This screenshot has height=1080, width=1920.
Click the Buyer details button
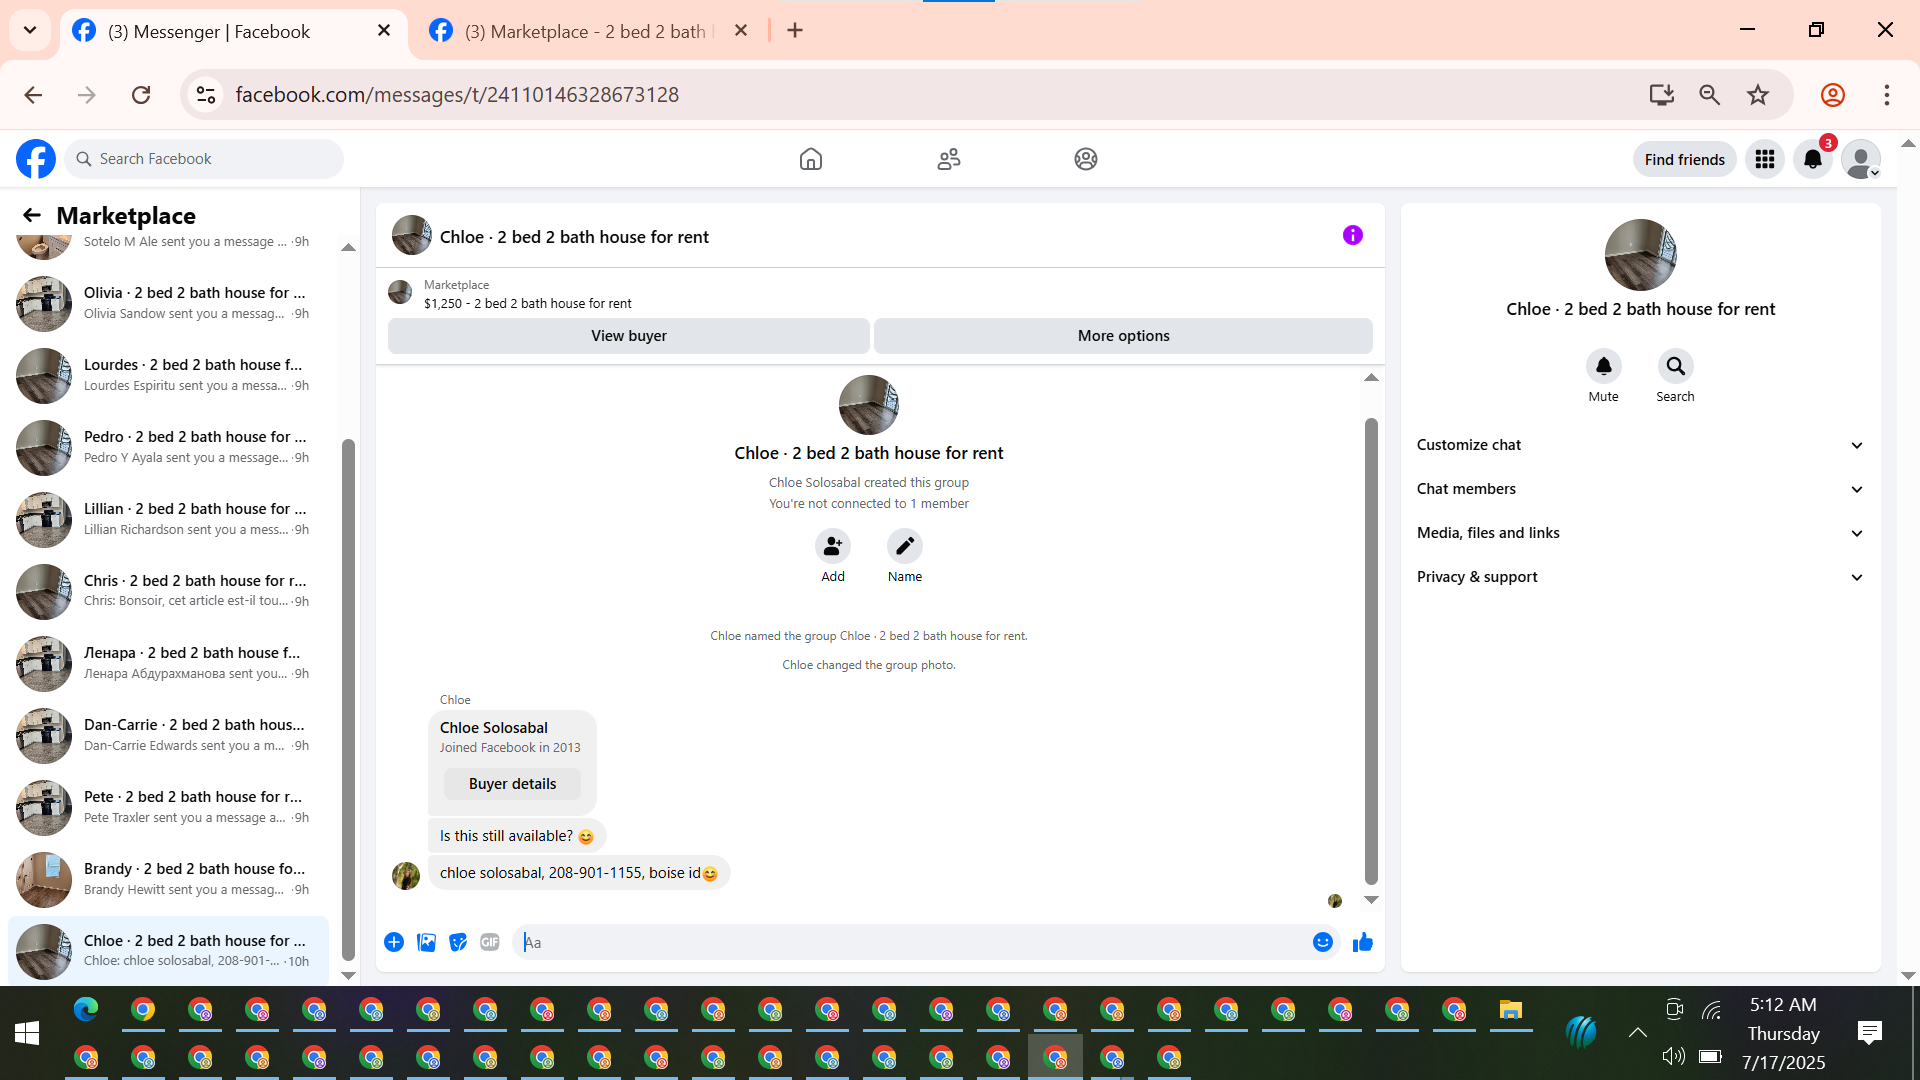512,784
